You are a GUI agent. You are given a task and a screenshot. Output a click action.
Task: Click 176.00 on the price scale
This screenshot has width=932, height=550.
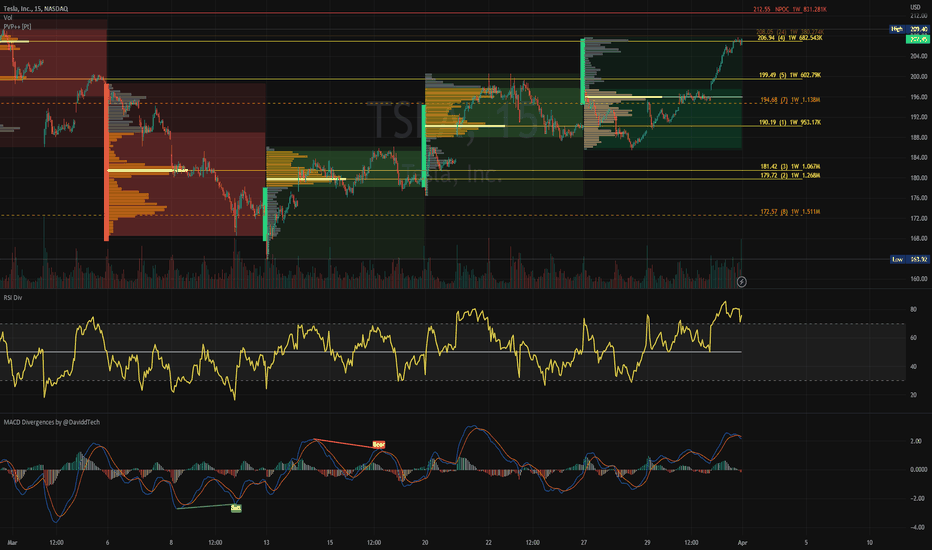point(918,198)
